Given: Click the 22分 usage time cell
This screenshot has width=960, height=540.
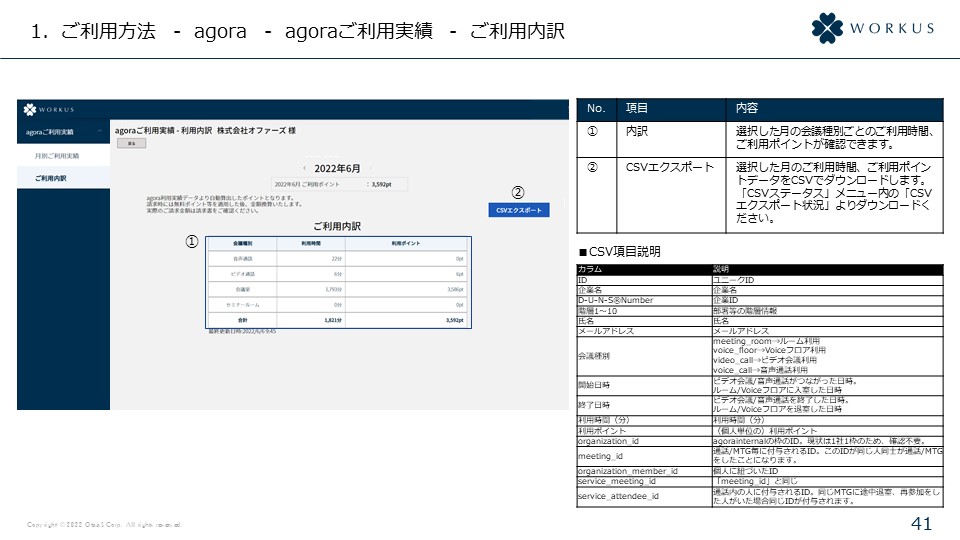Looking at the screenshot, I should coord(337,259).
